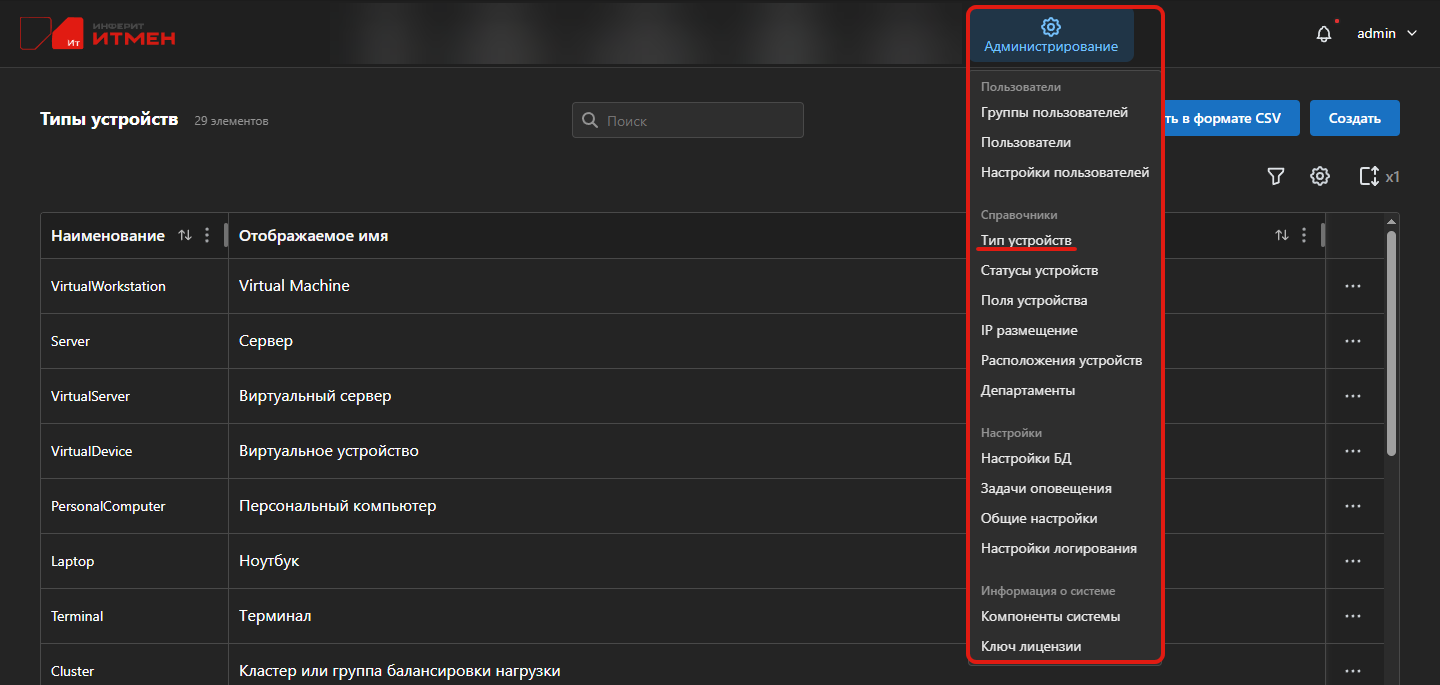This screenshot has width=1440, height=685.
Task: Open table column settings gear
Action: (x=1320, y=176)
